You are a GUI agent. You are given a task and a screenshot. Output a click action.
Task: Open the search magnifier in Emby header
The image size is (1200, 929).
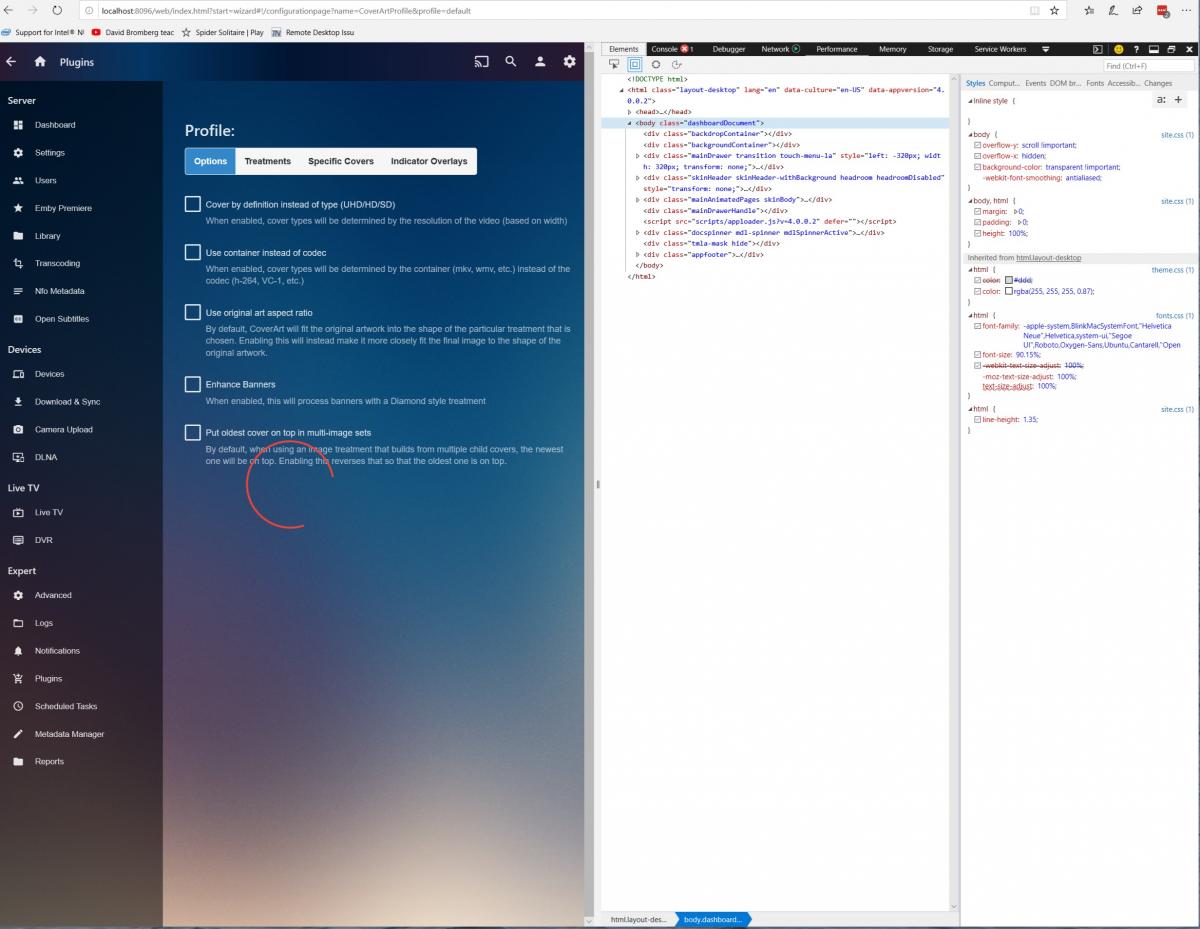click(x=511, y=62)
